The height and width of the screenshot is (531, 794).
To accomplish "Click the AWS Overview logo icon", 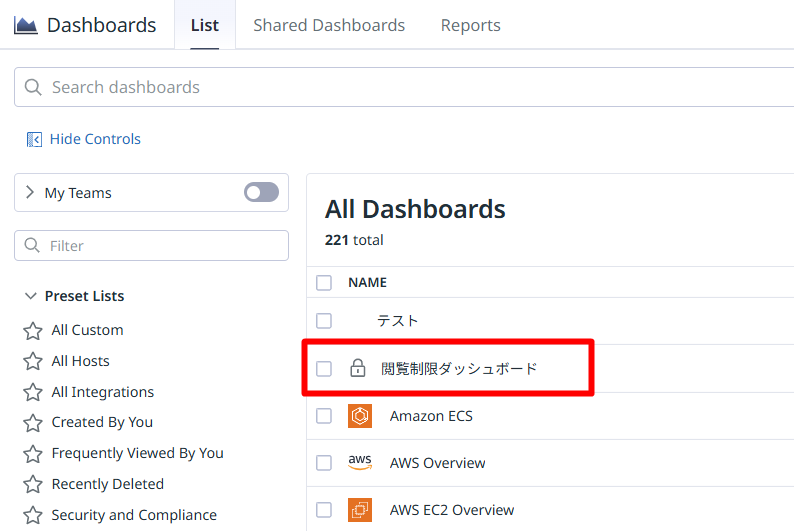I will 360,462.
